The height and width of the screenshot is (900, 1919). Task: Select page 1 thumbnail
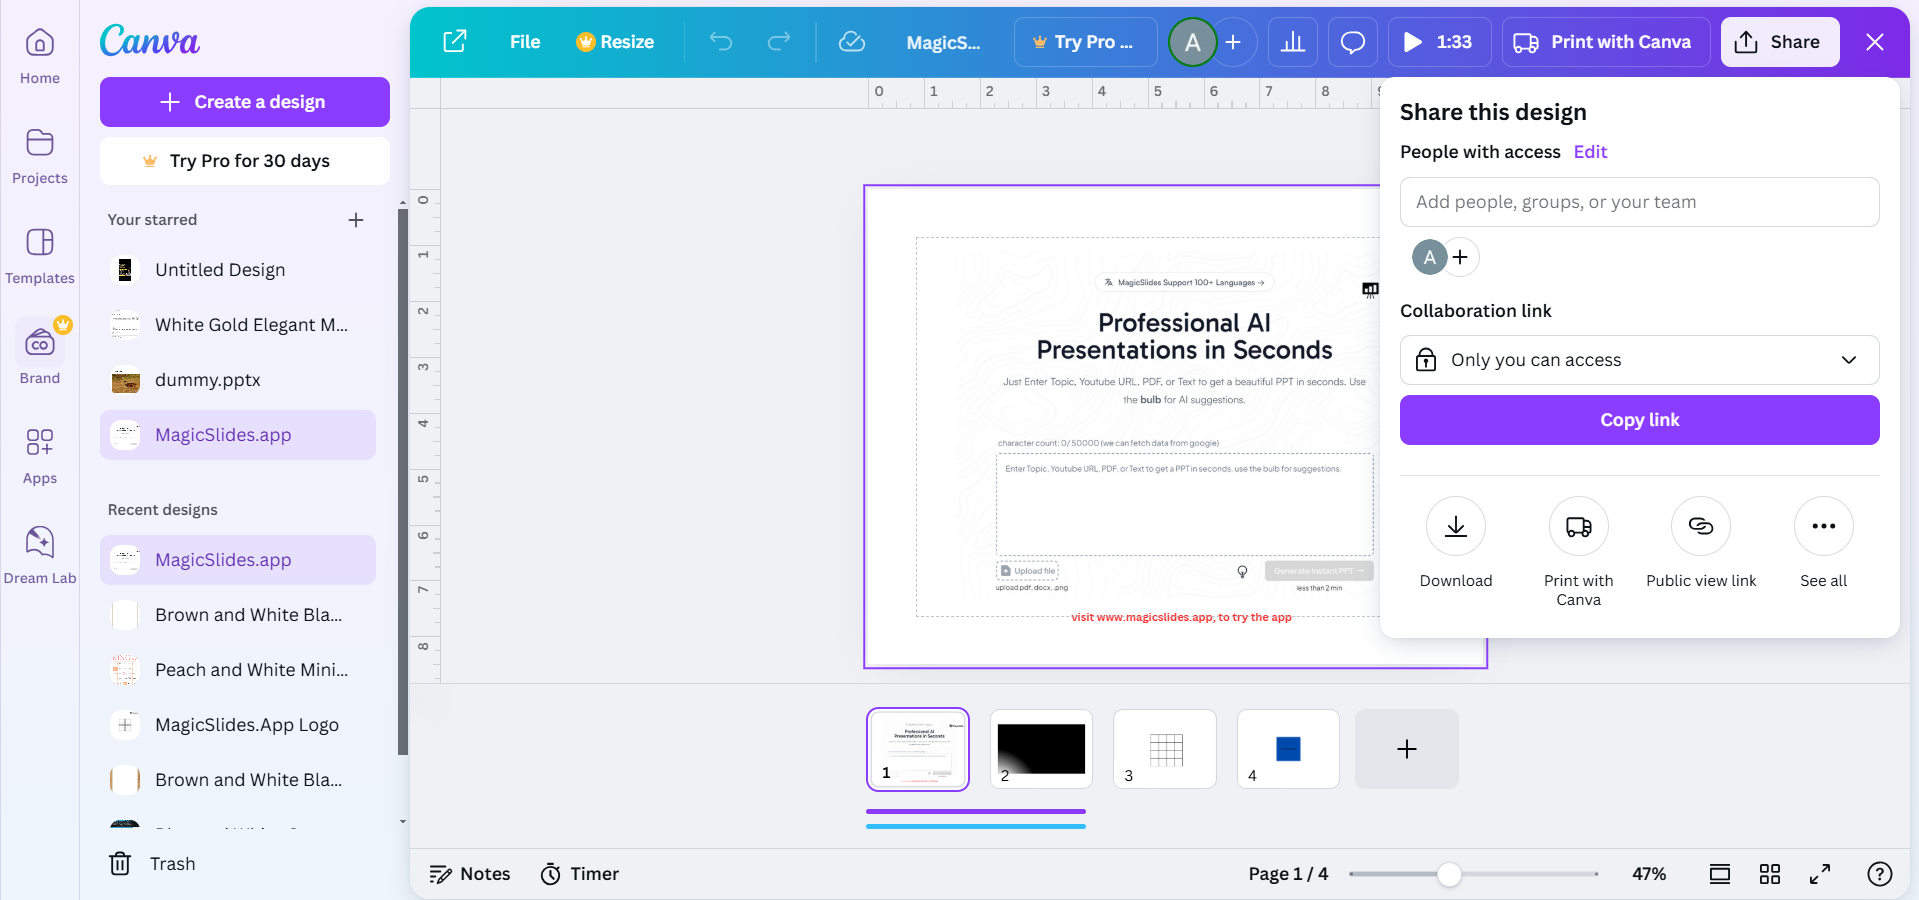click(918, 749)
